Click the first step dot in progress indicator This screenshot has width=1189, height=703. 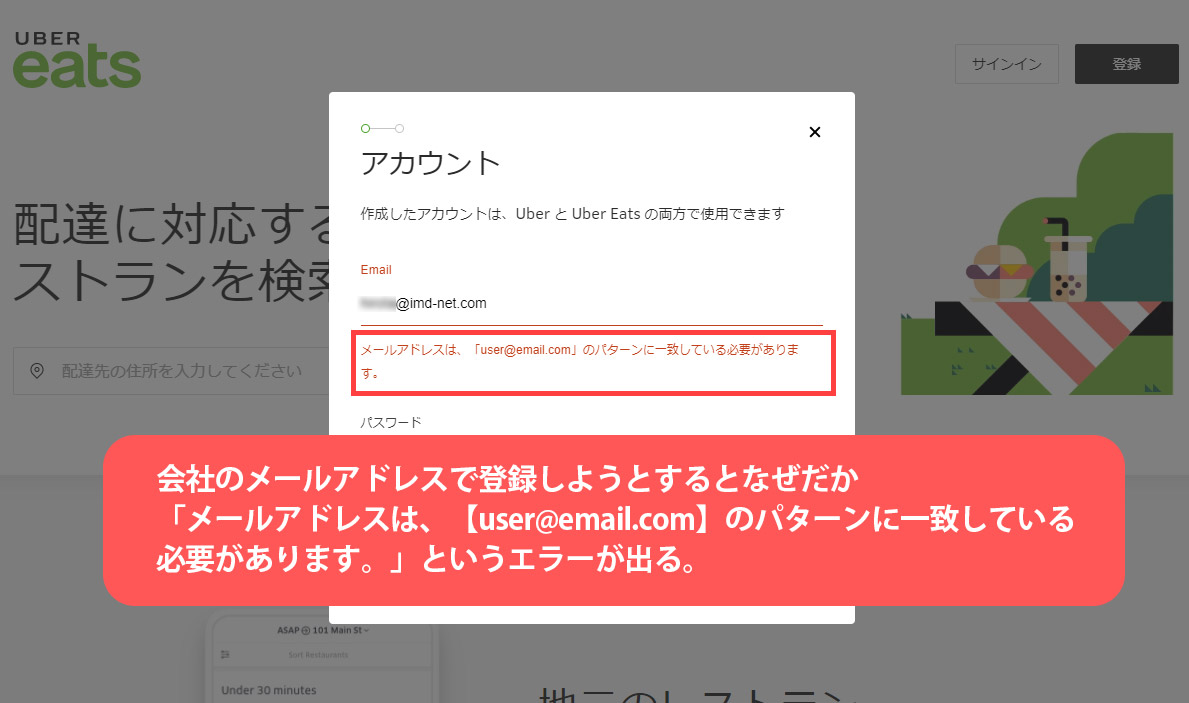[365, 128]
